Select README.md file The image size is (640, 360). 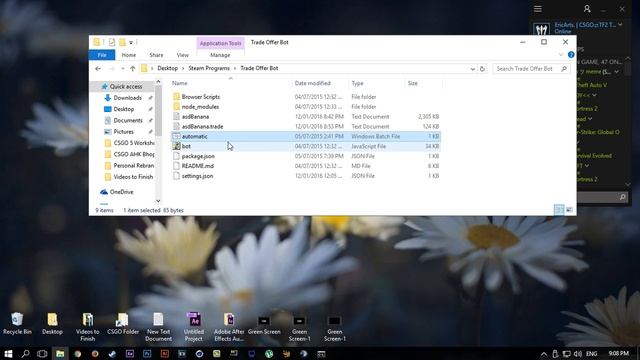pos(198,166)
